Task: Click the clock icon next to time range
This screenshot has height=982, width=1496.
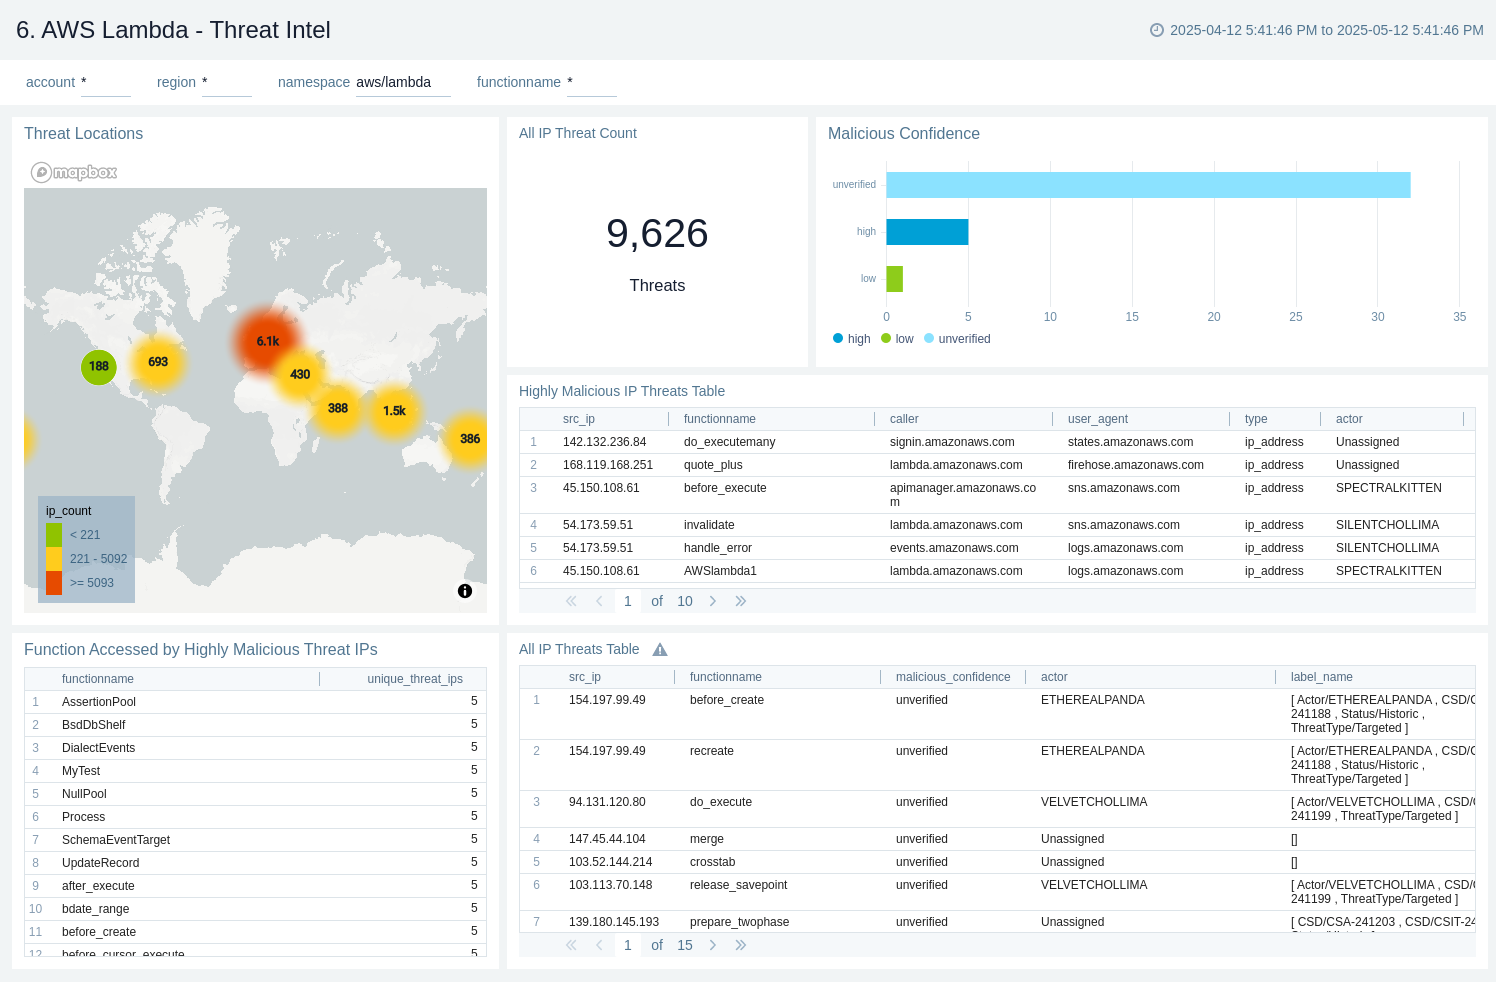Action: tap(1157, 30)
